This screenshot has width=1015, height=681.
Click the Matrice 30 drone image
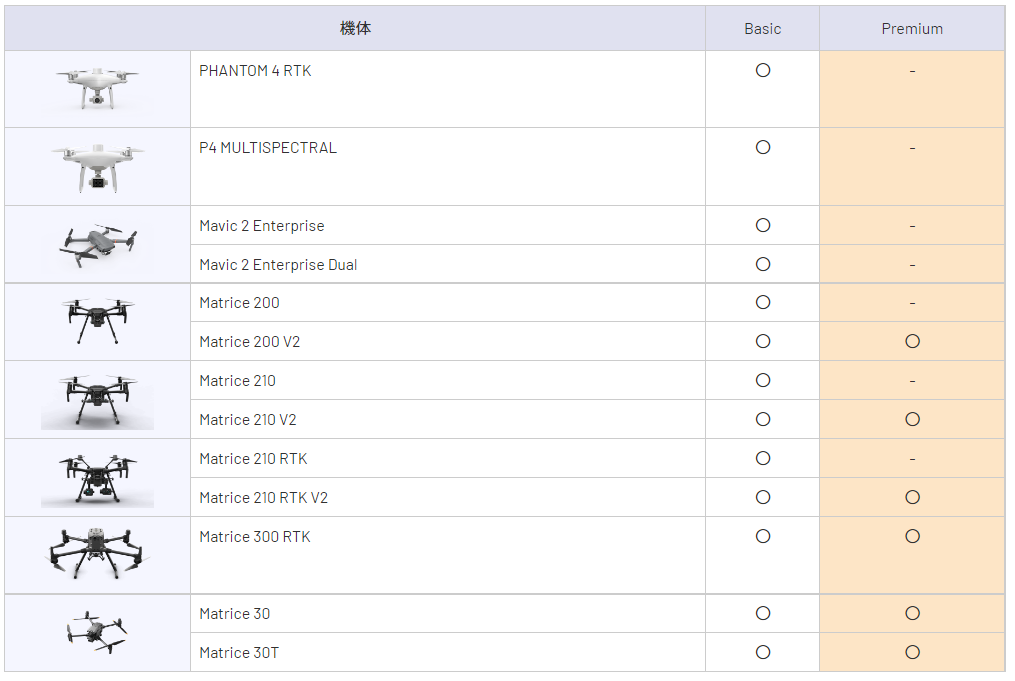(x=97, y=633)
